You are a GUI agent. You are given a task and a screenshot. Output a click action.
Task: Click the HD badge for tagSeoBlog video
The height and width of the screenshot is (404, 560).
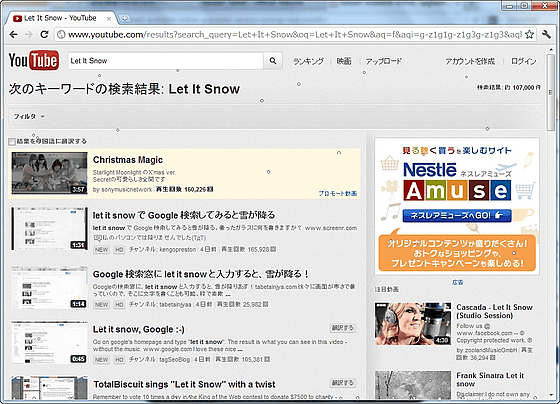[119, 359]
